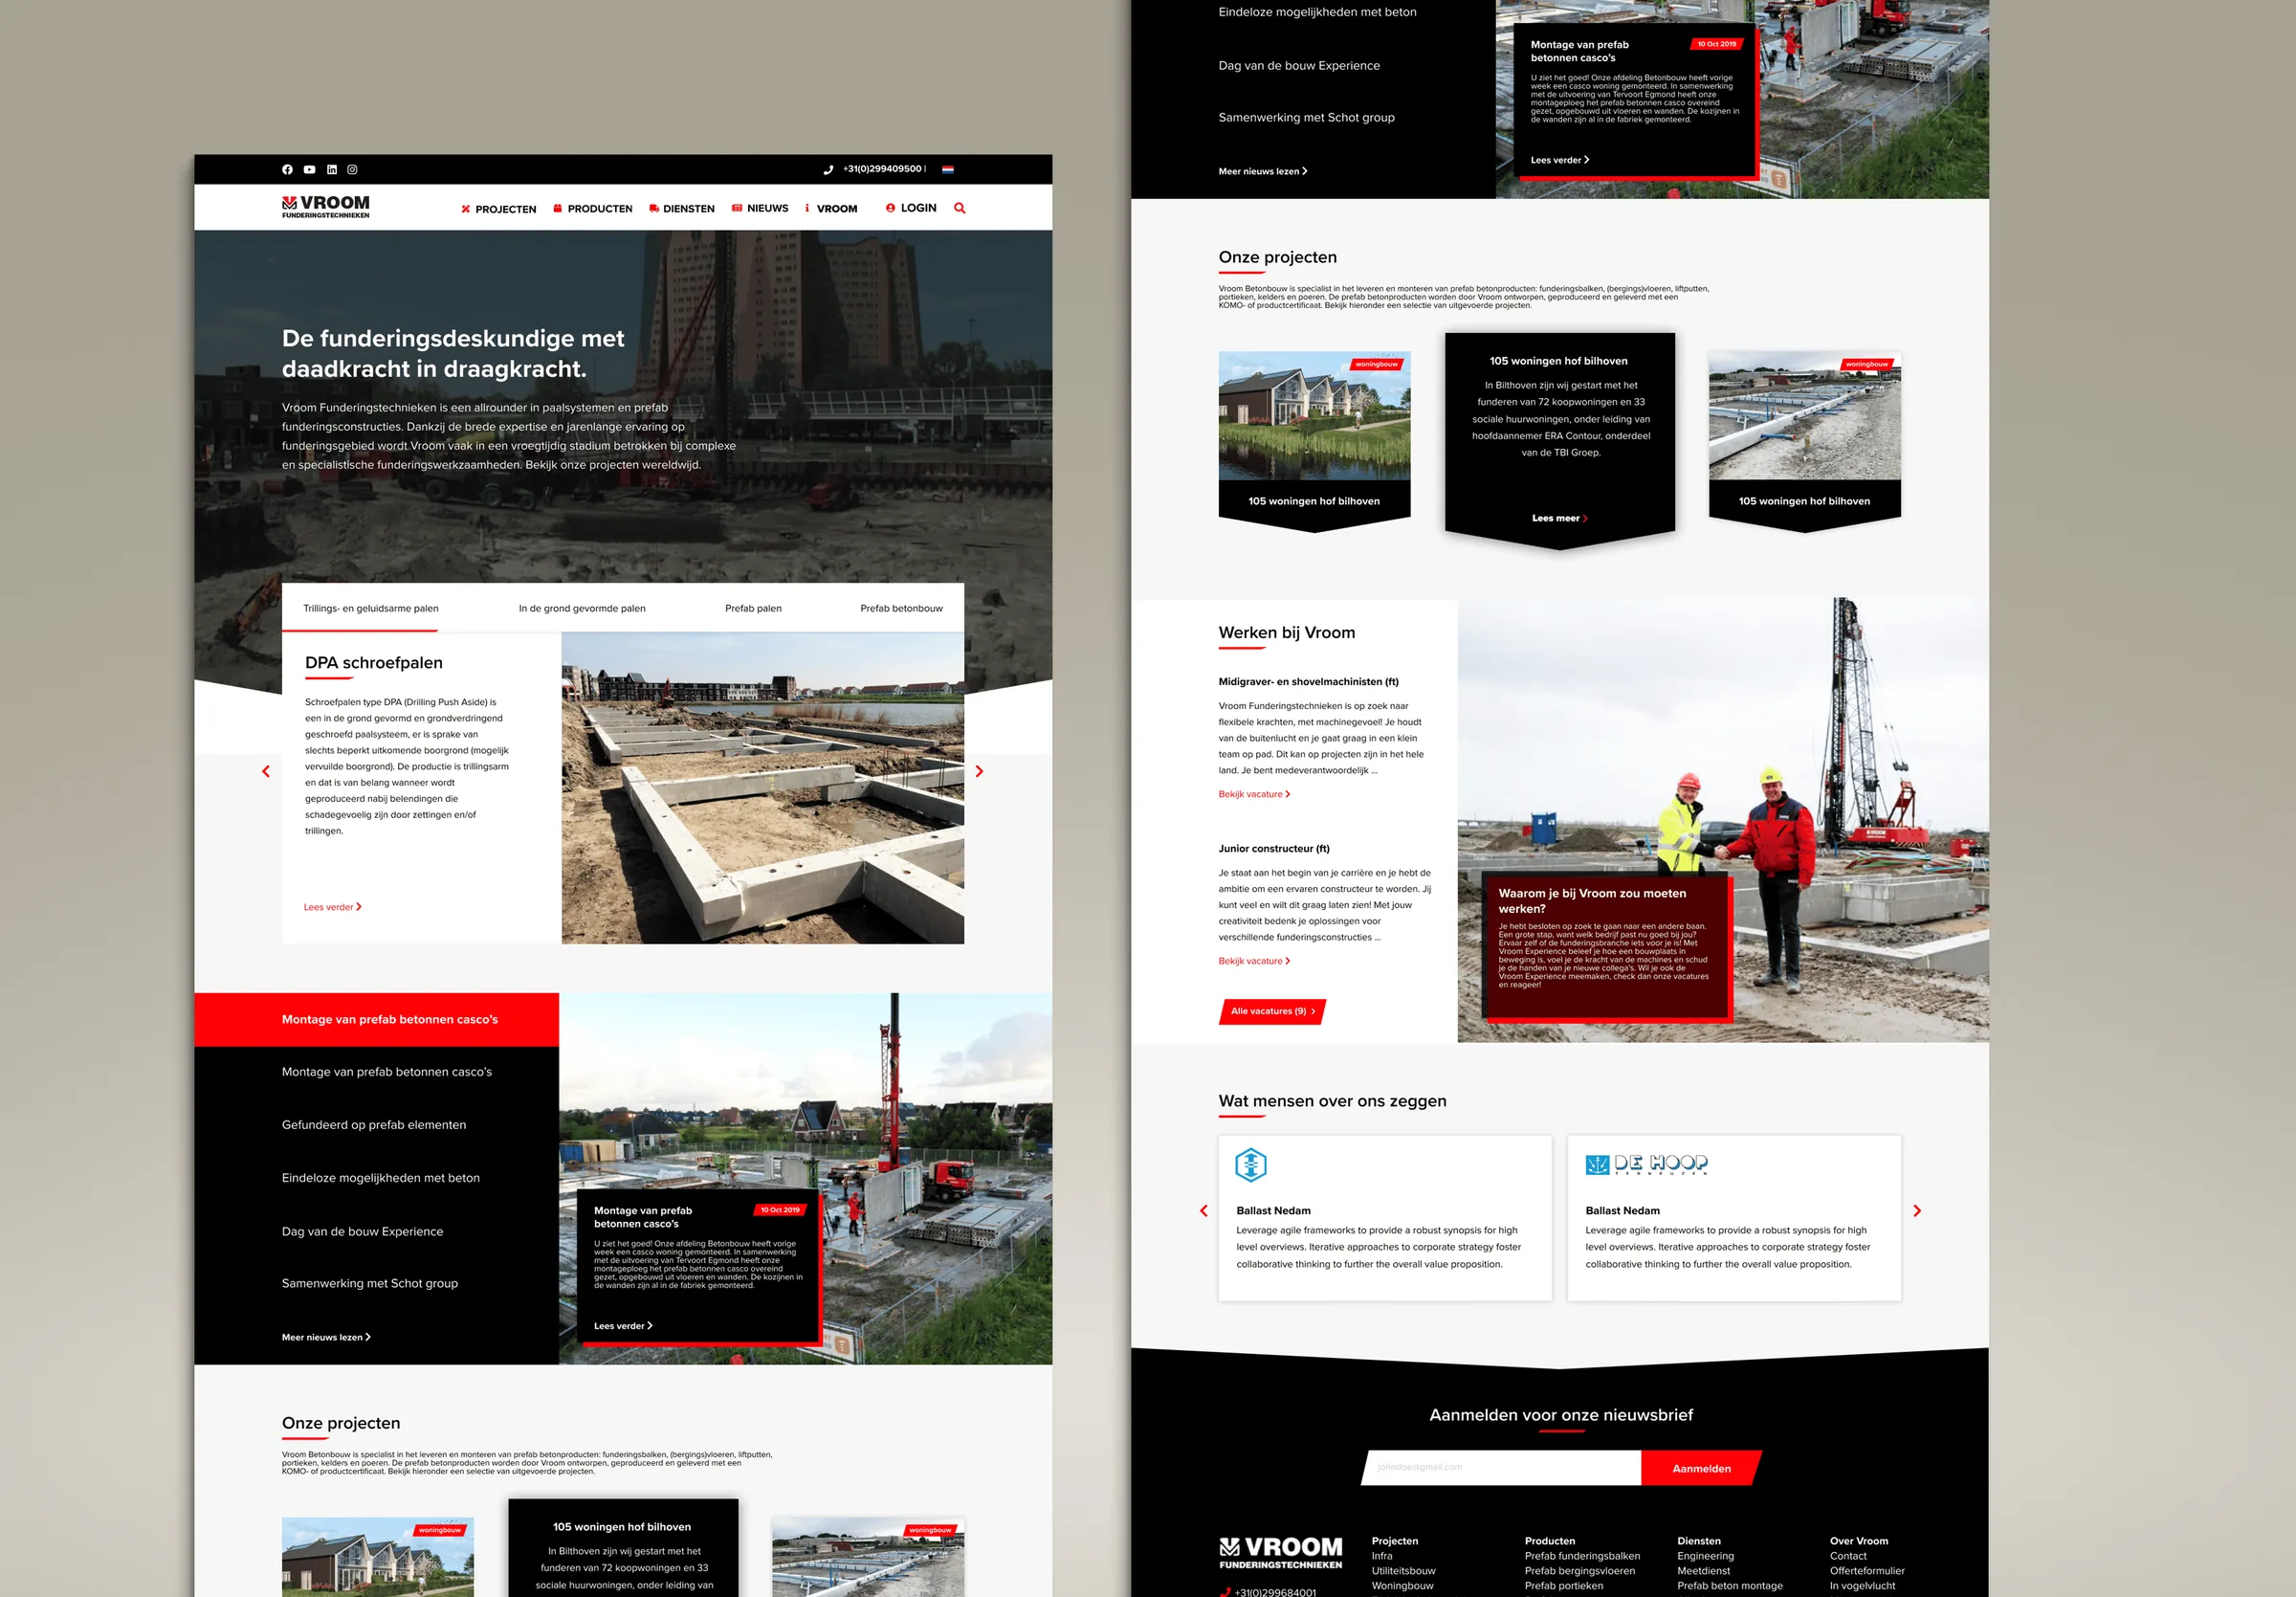Click the red Aanmelden button
This screenshot has width=2296, height=1597.
(x=1701, y=1468)
